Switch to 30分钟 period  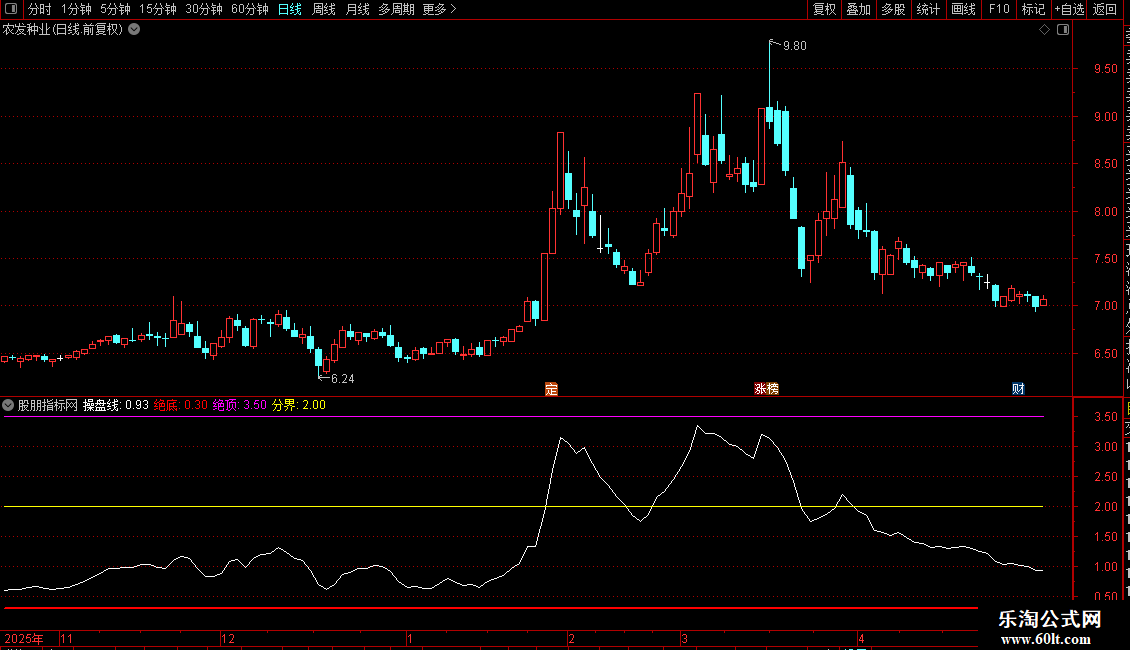coord(203,9)
